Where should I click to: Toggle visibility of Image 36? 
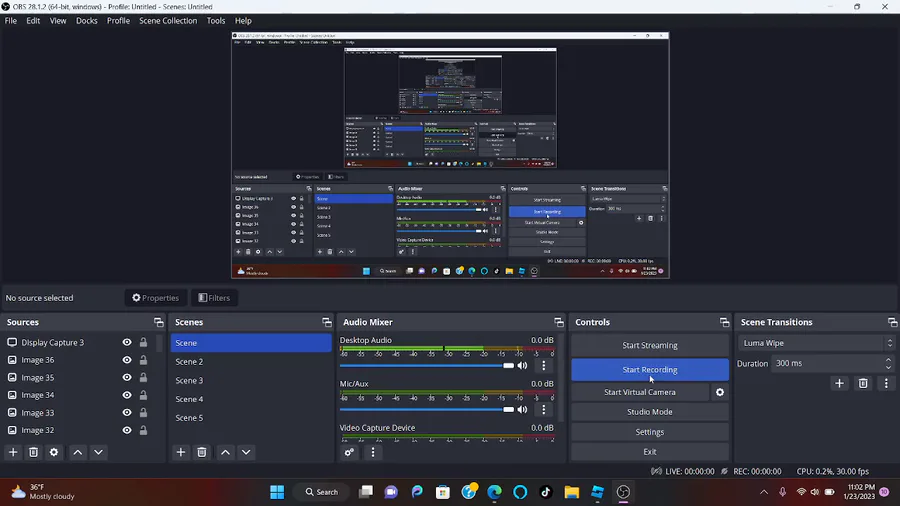127,360
